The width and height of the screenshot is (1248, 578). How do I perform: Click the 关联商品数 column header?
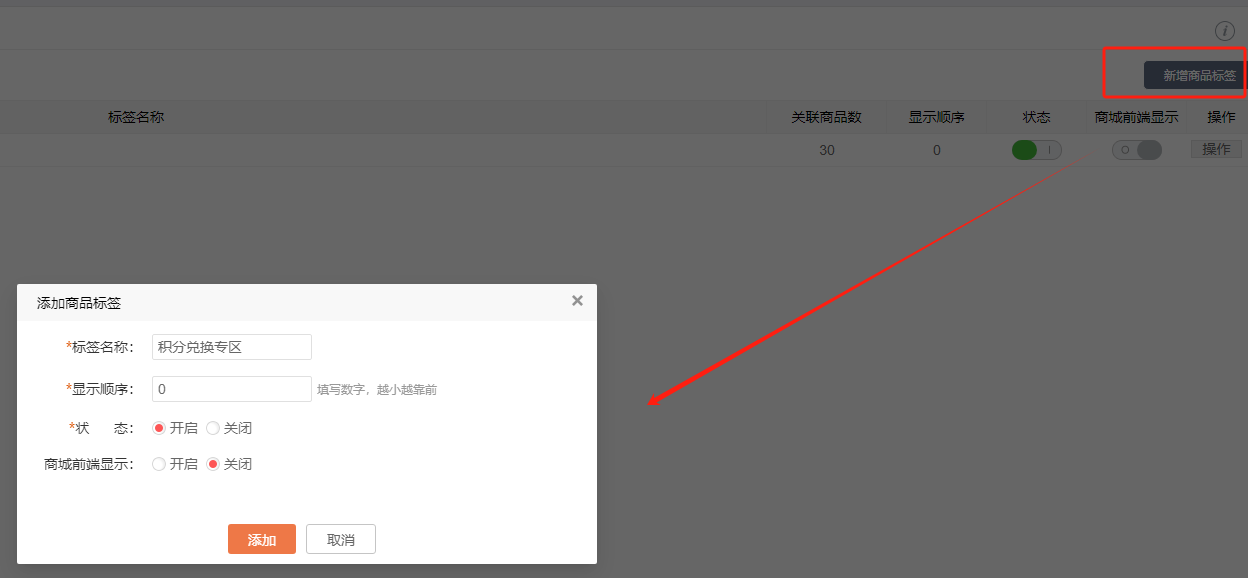pyautogui.click(x=826, y=117)
